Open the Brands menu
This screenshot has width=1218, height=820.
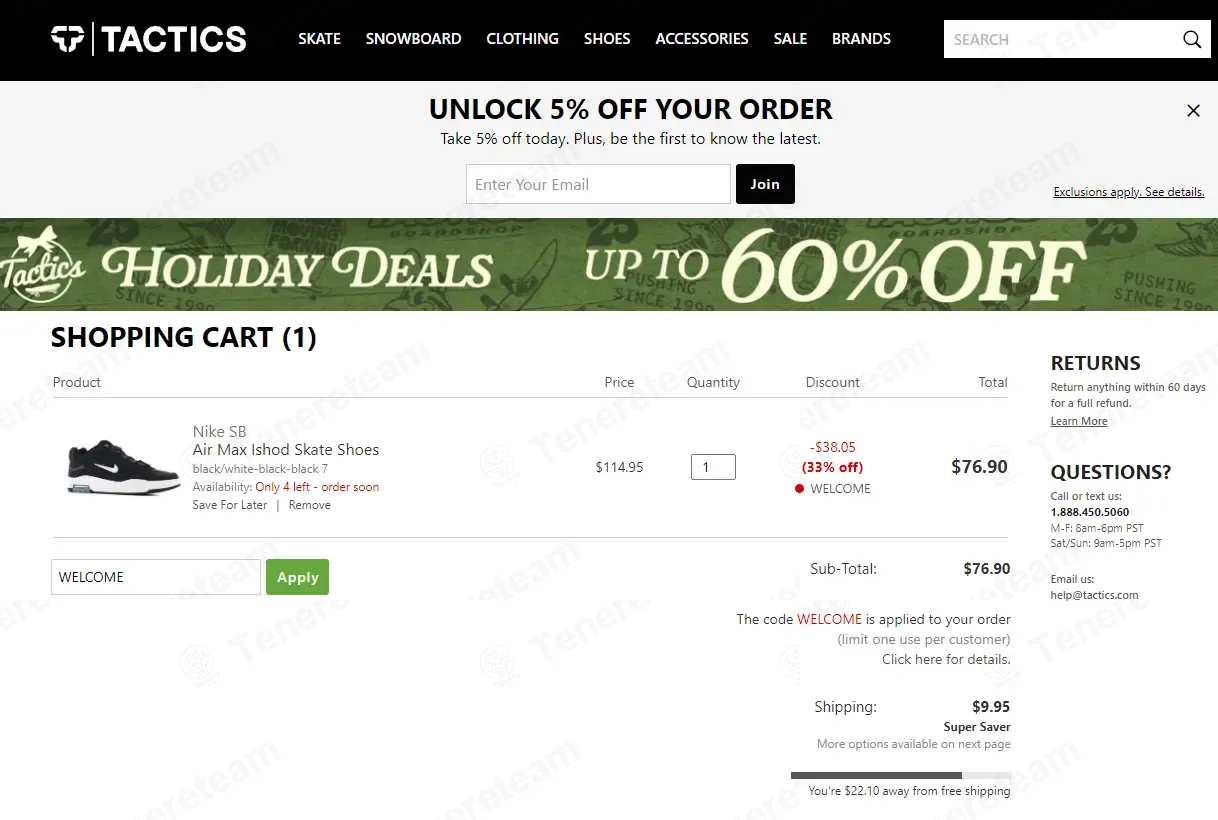click(861, 39)
